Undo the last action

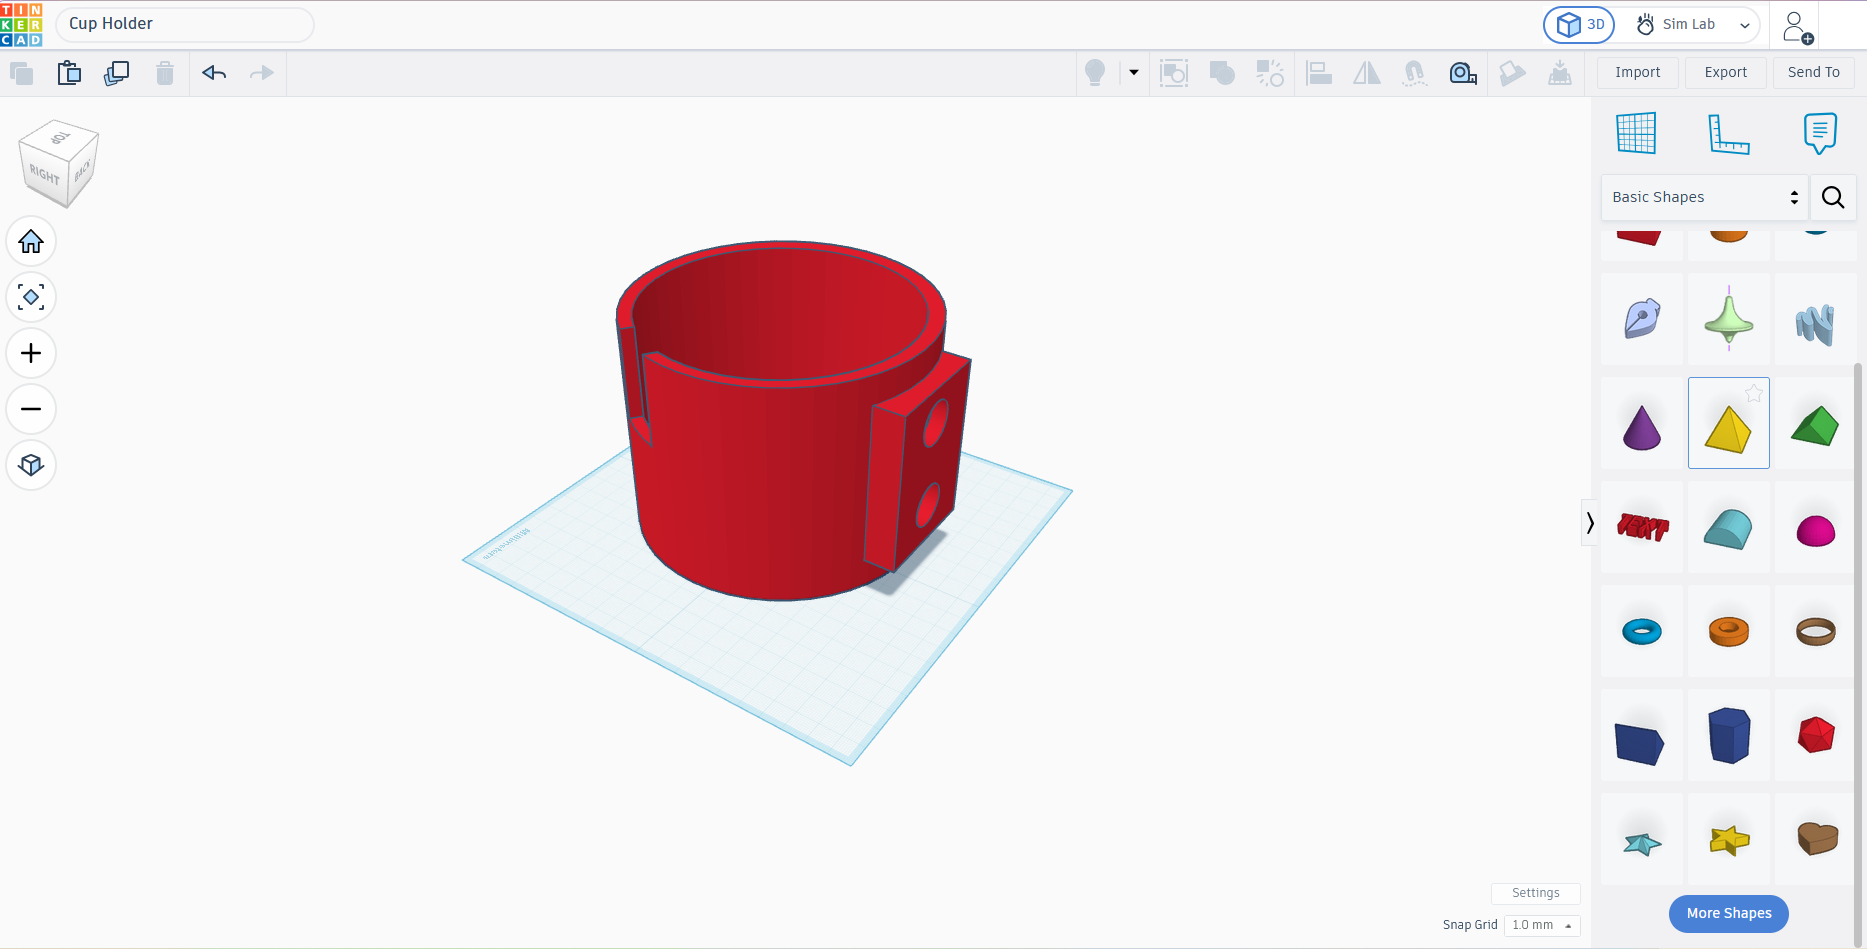[214, 73]
